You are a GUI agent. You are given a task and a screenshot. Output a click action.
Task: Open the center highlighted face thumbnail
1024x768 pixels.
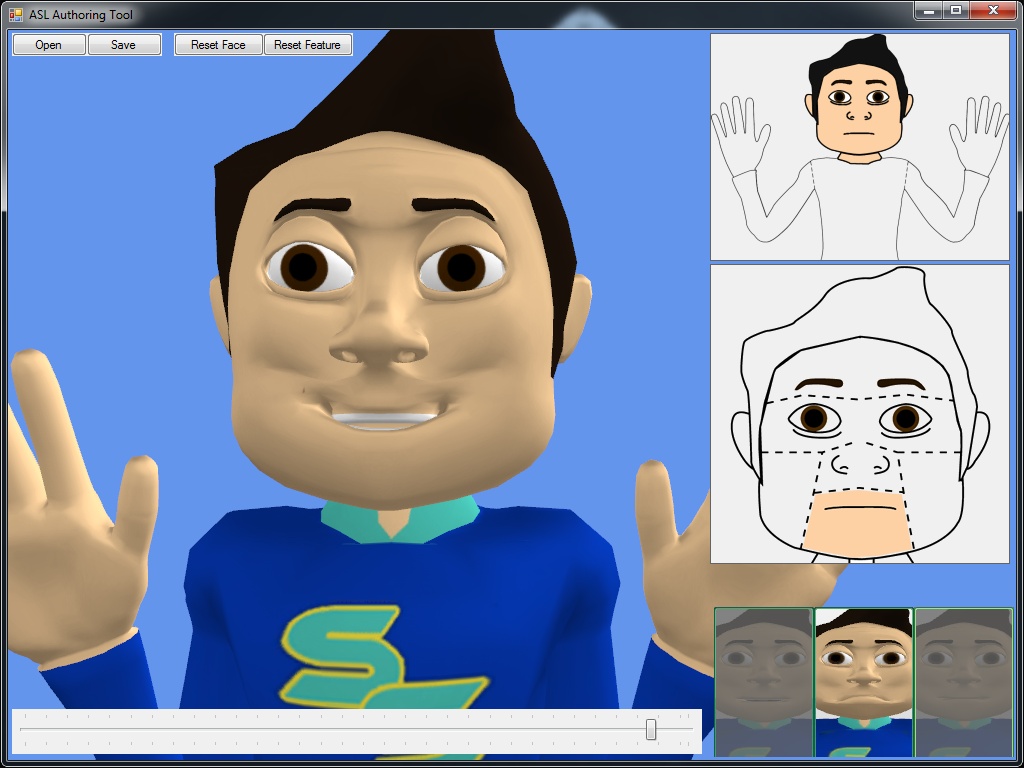coord(864,682)
